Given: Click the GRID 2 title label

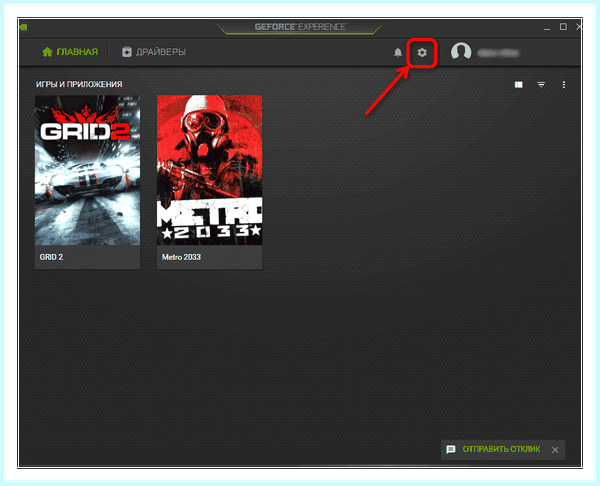Looking at the screenshot, I should click(51, 257).
